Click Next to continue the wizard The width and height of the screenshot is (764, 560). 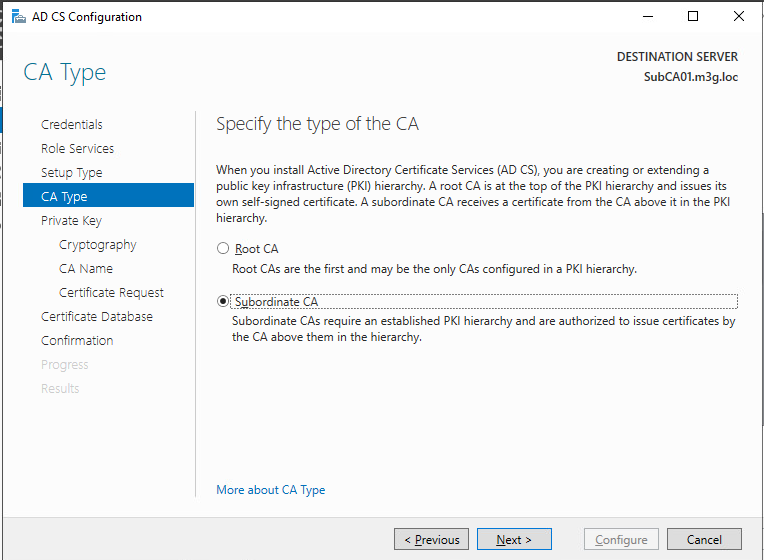[x=513, y=540]
